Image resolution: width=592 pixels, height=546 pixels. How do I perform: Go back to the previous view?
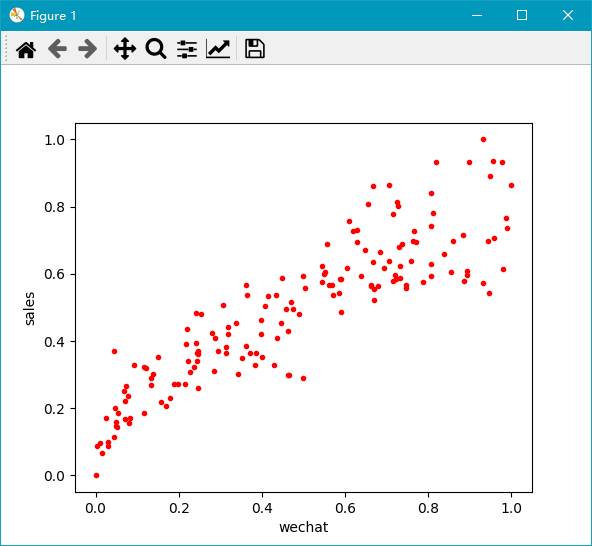pyautogui.click(x=57, y=49)
